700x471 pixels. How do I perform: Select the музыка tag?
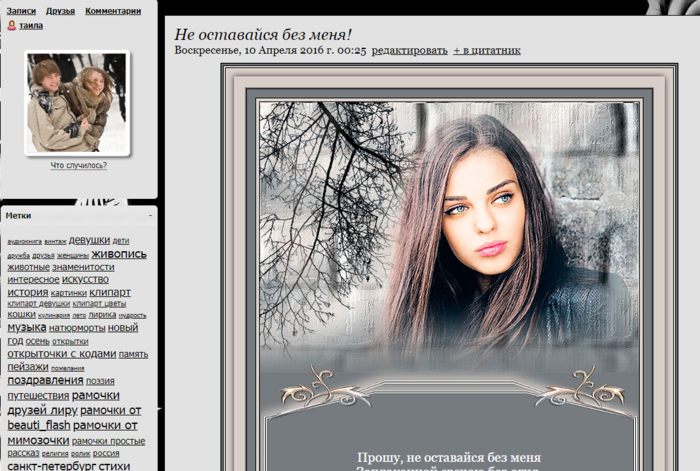27,327
